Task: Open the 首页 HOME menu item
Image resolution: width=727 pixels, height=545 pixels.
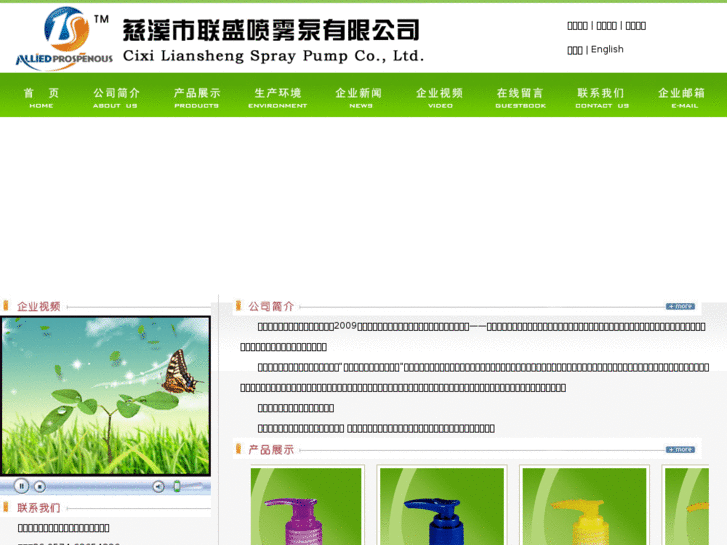Action: coord(41,98)
